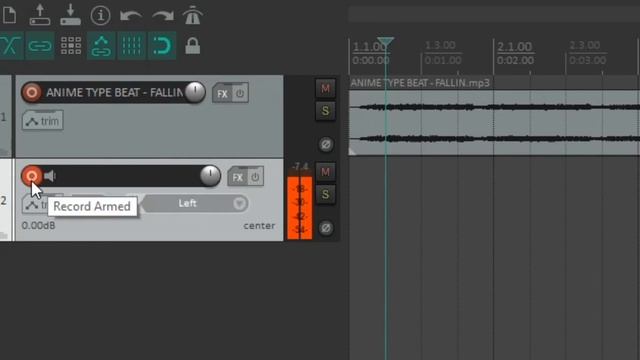Open Project Settings info icon
Image resolution: width=640 pixels, height=360 pixels.
pyautogui.click(x=100, y=16)
